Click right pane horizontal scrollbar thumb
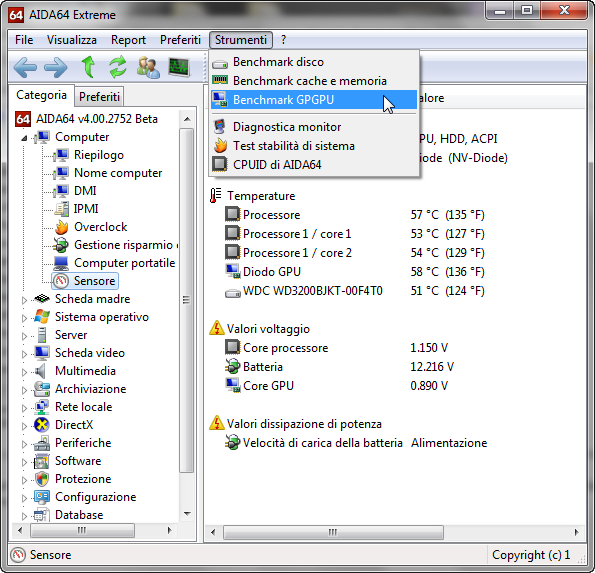595x573 pixels. 333,532
